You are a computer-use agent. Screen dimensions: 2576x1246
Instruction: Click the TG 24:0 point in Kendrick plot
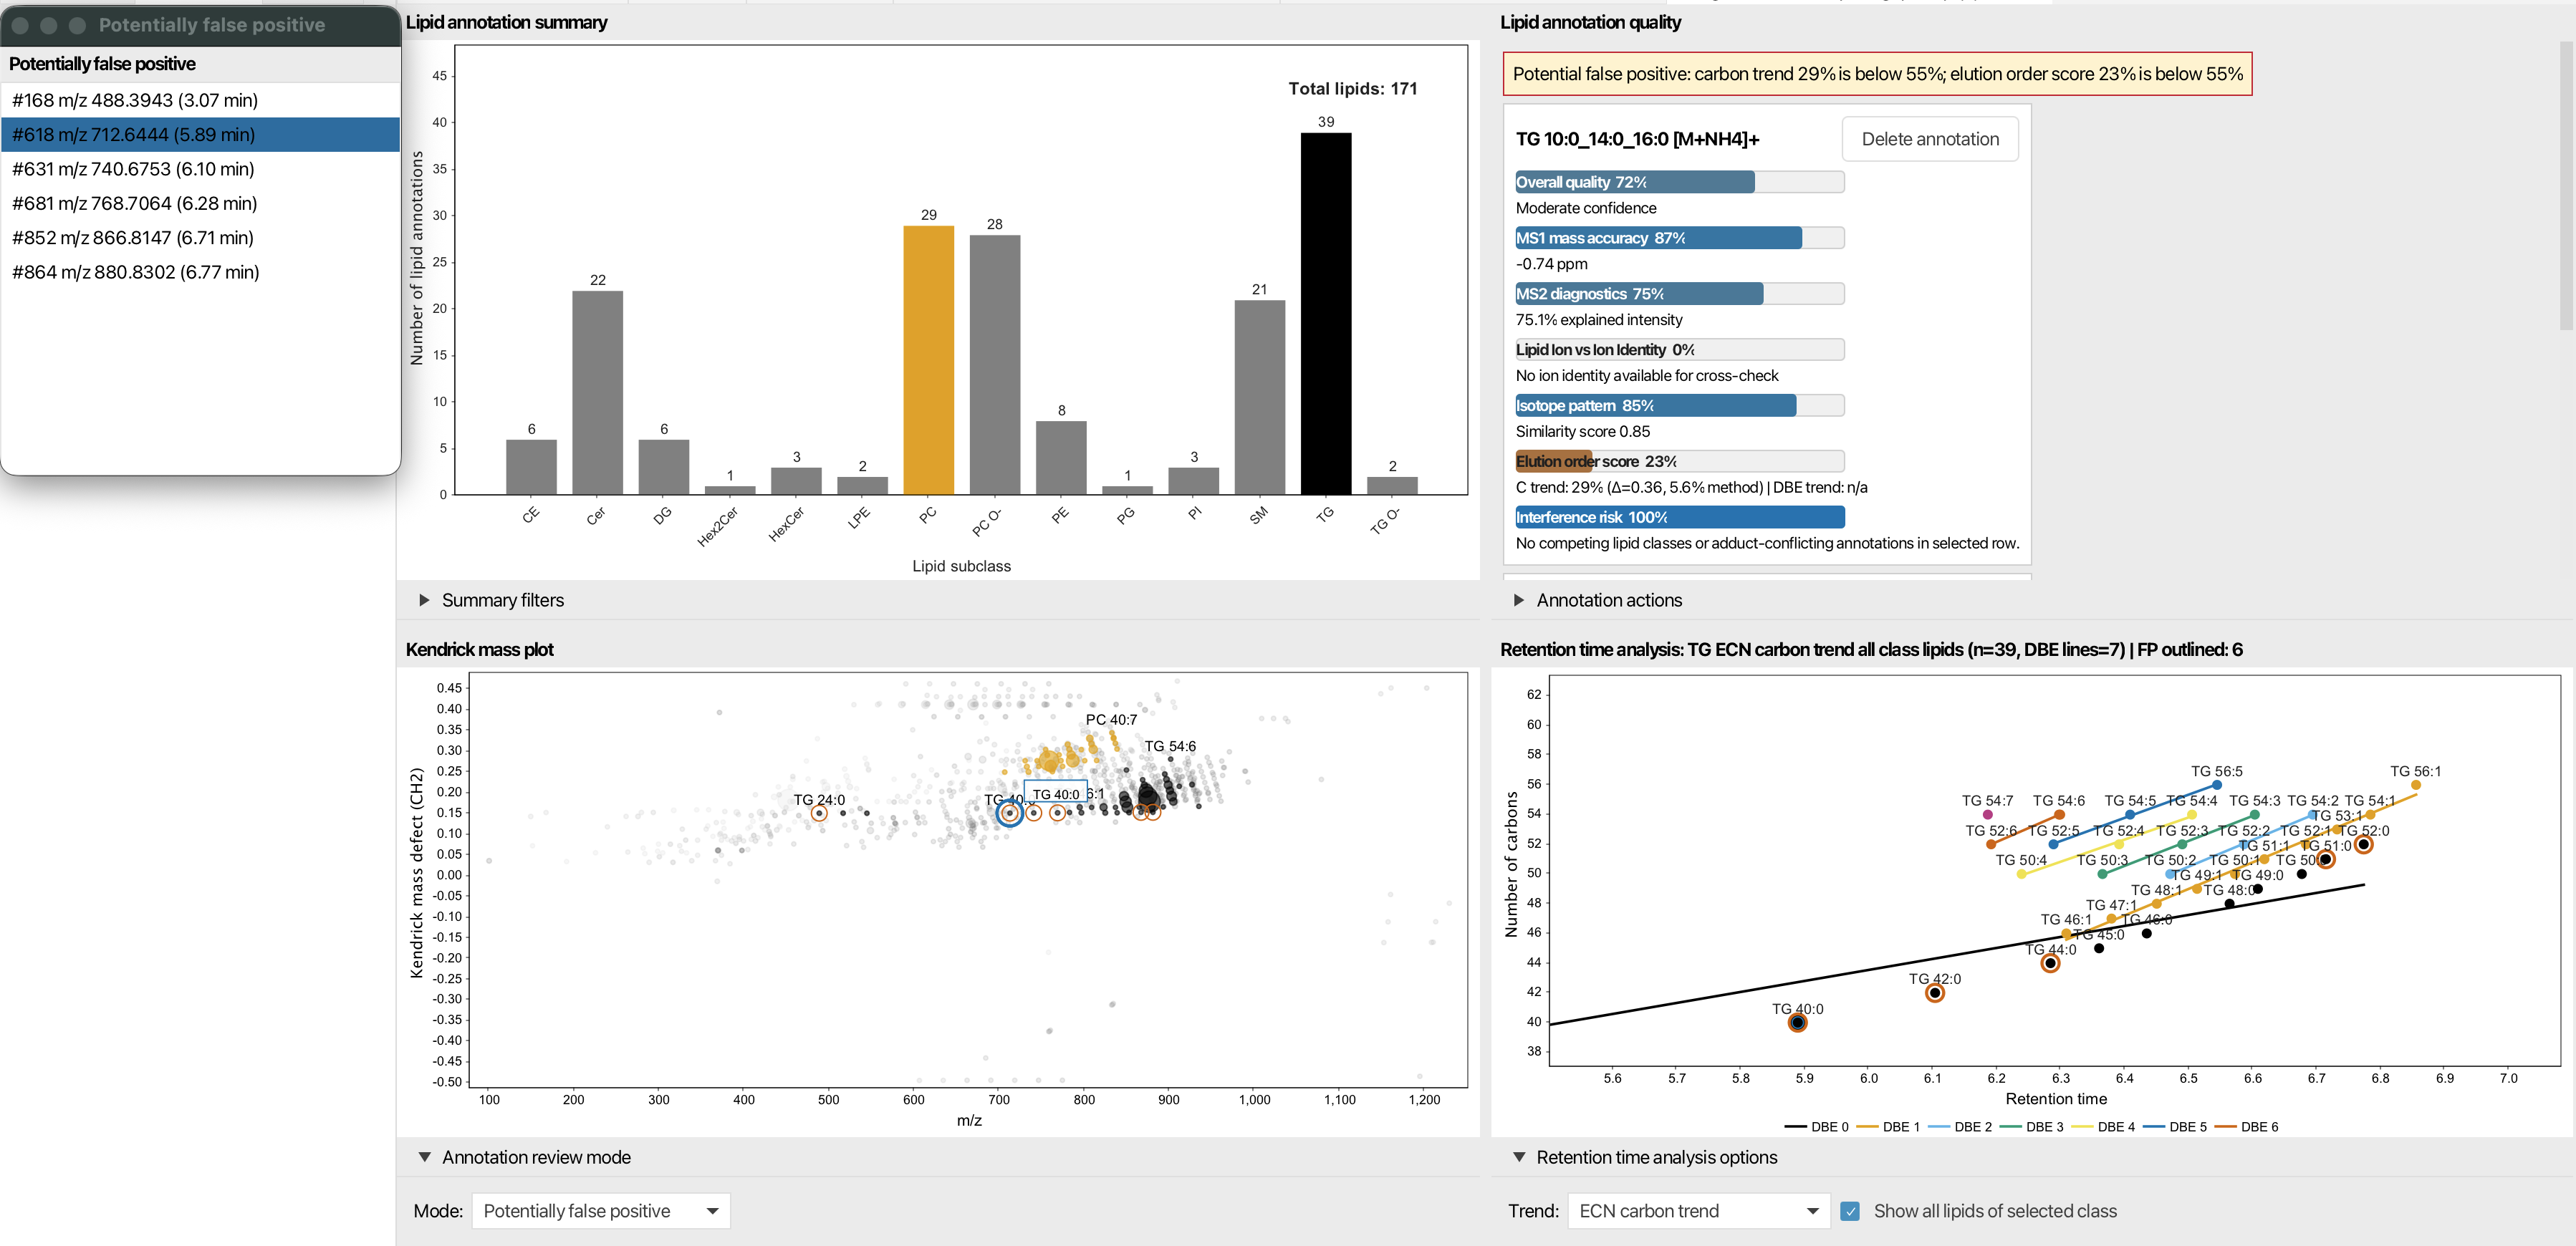tap(819, 813)
